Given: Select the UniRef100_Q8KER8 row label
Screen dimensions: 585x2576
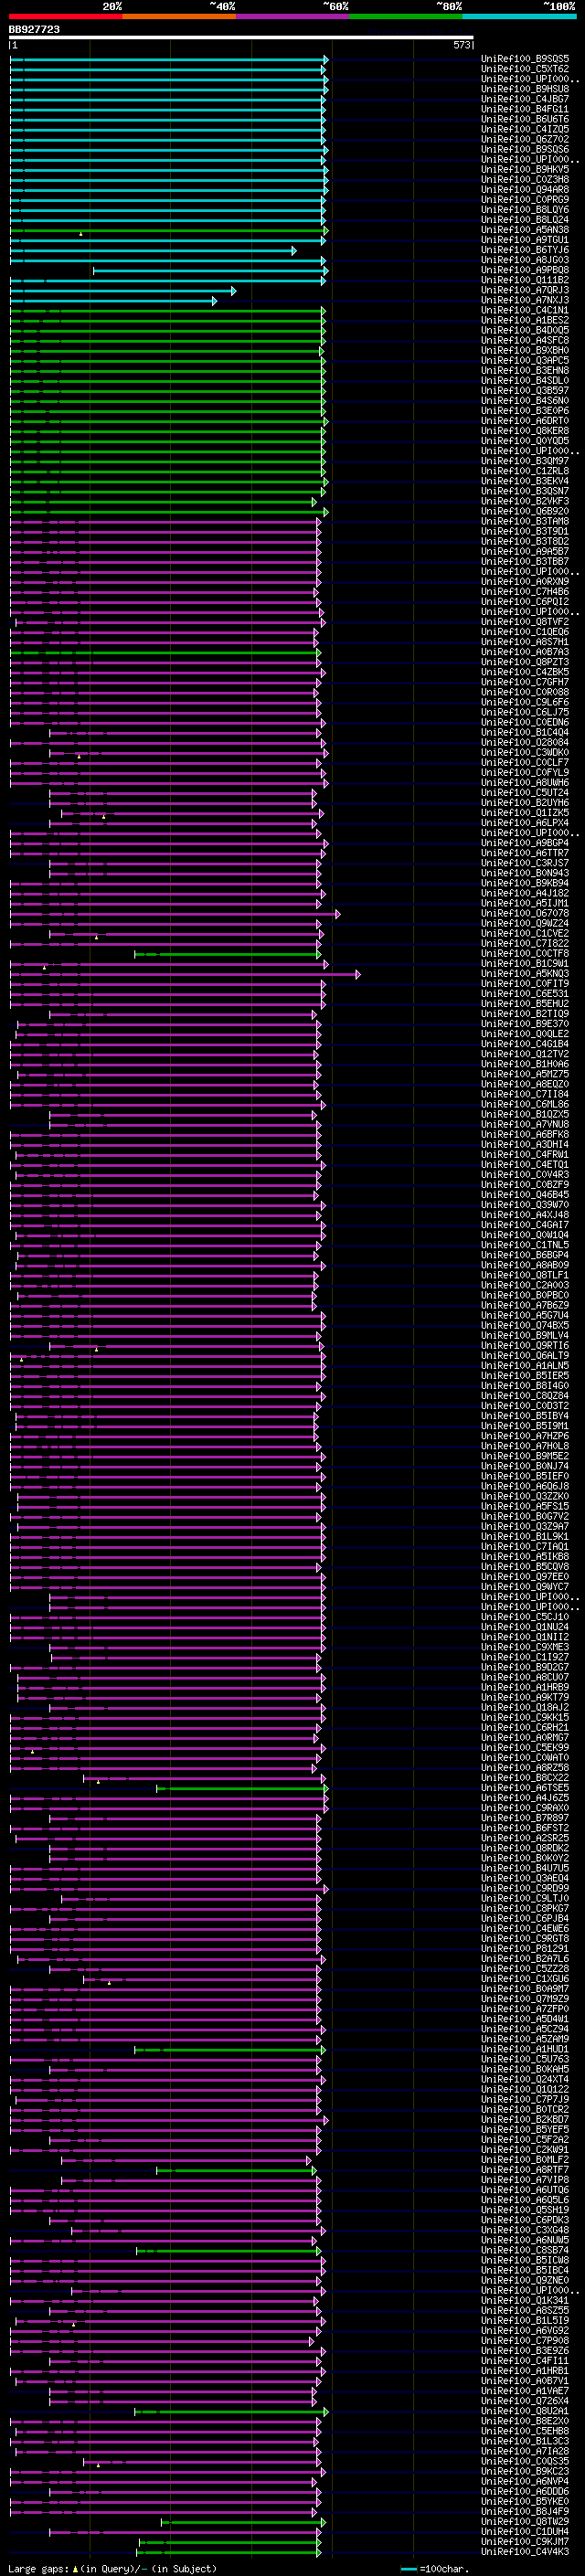Looking at the screenshot, I should pos(525,431).
